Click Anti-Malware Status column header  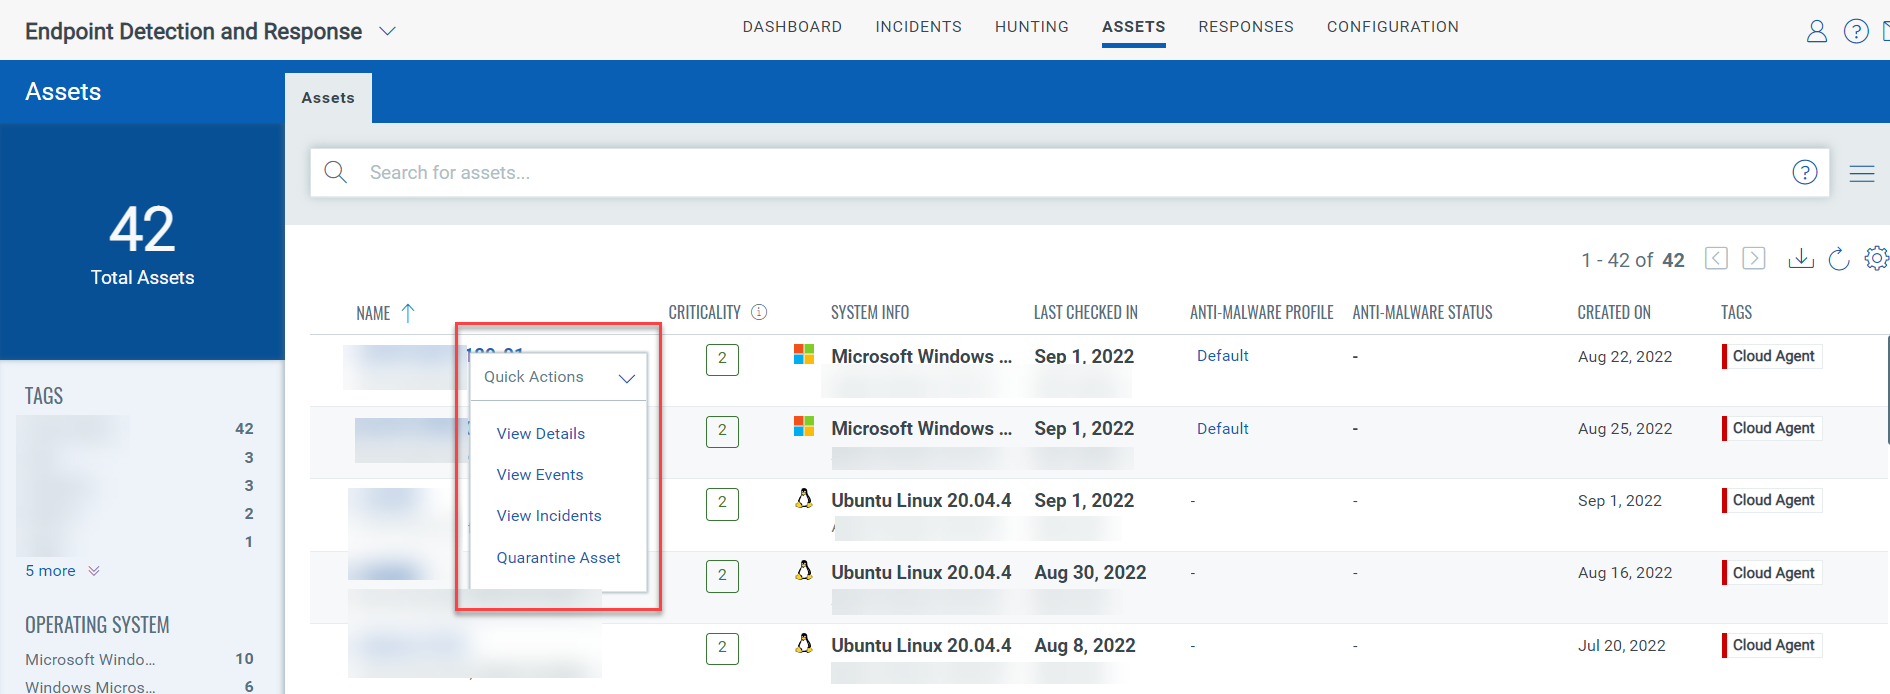(1422, 312)
